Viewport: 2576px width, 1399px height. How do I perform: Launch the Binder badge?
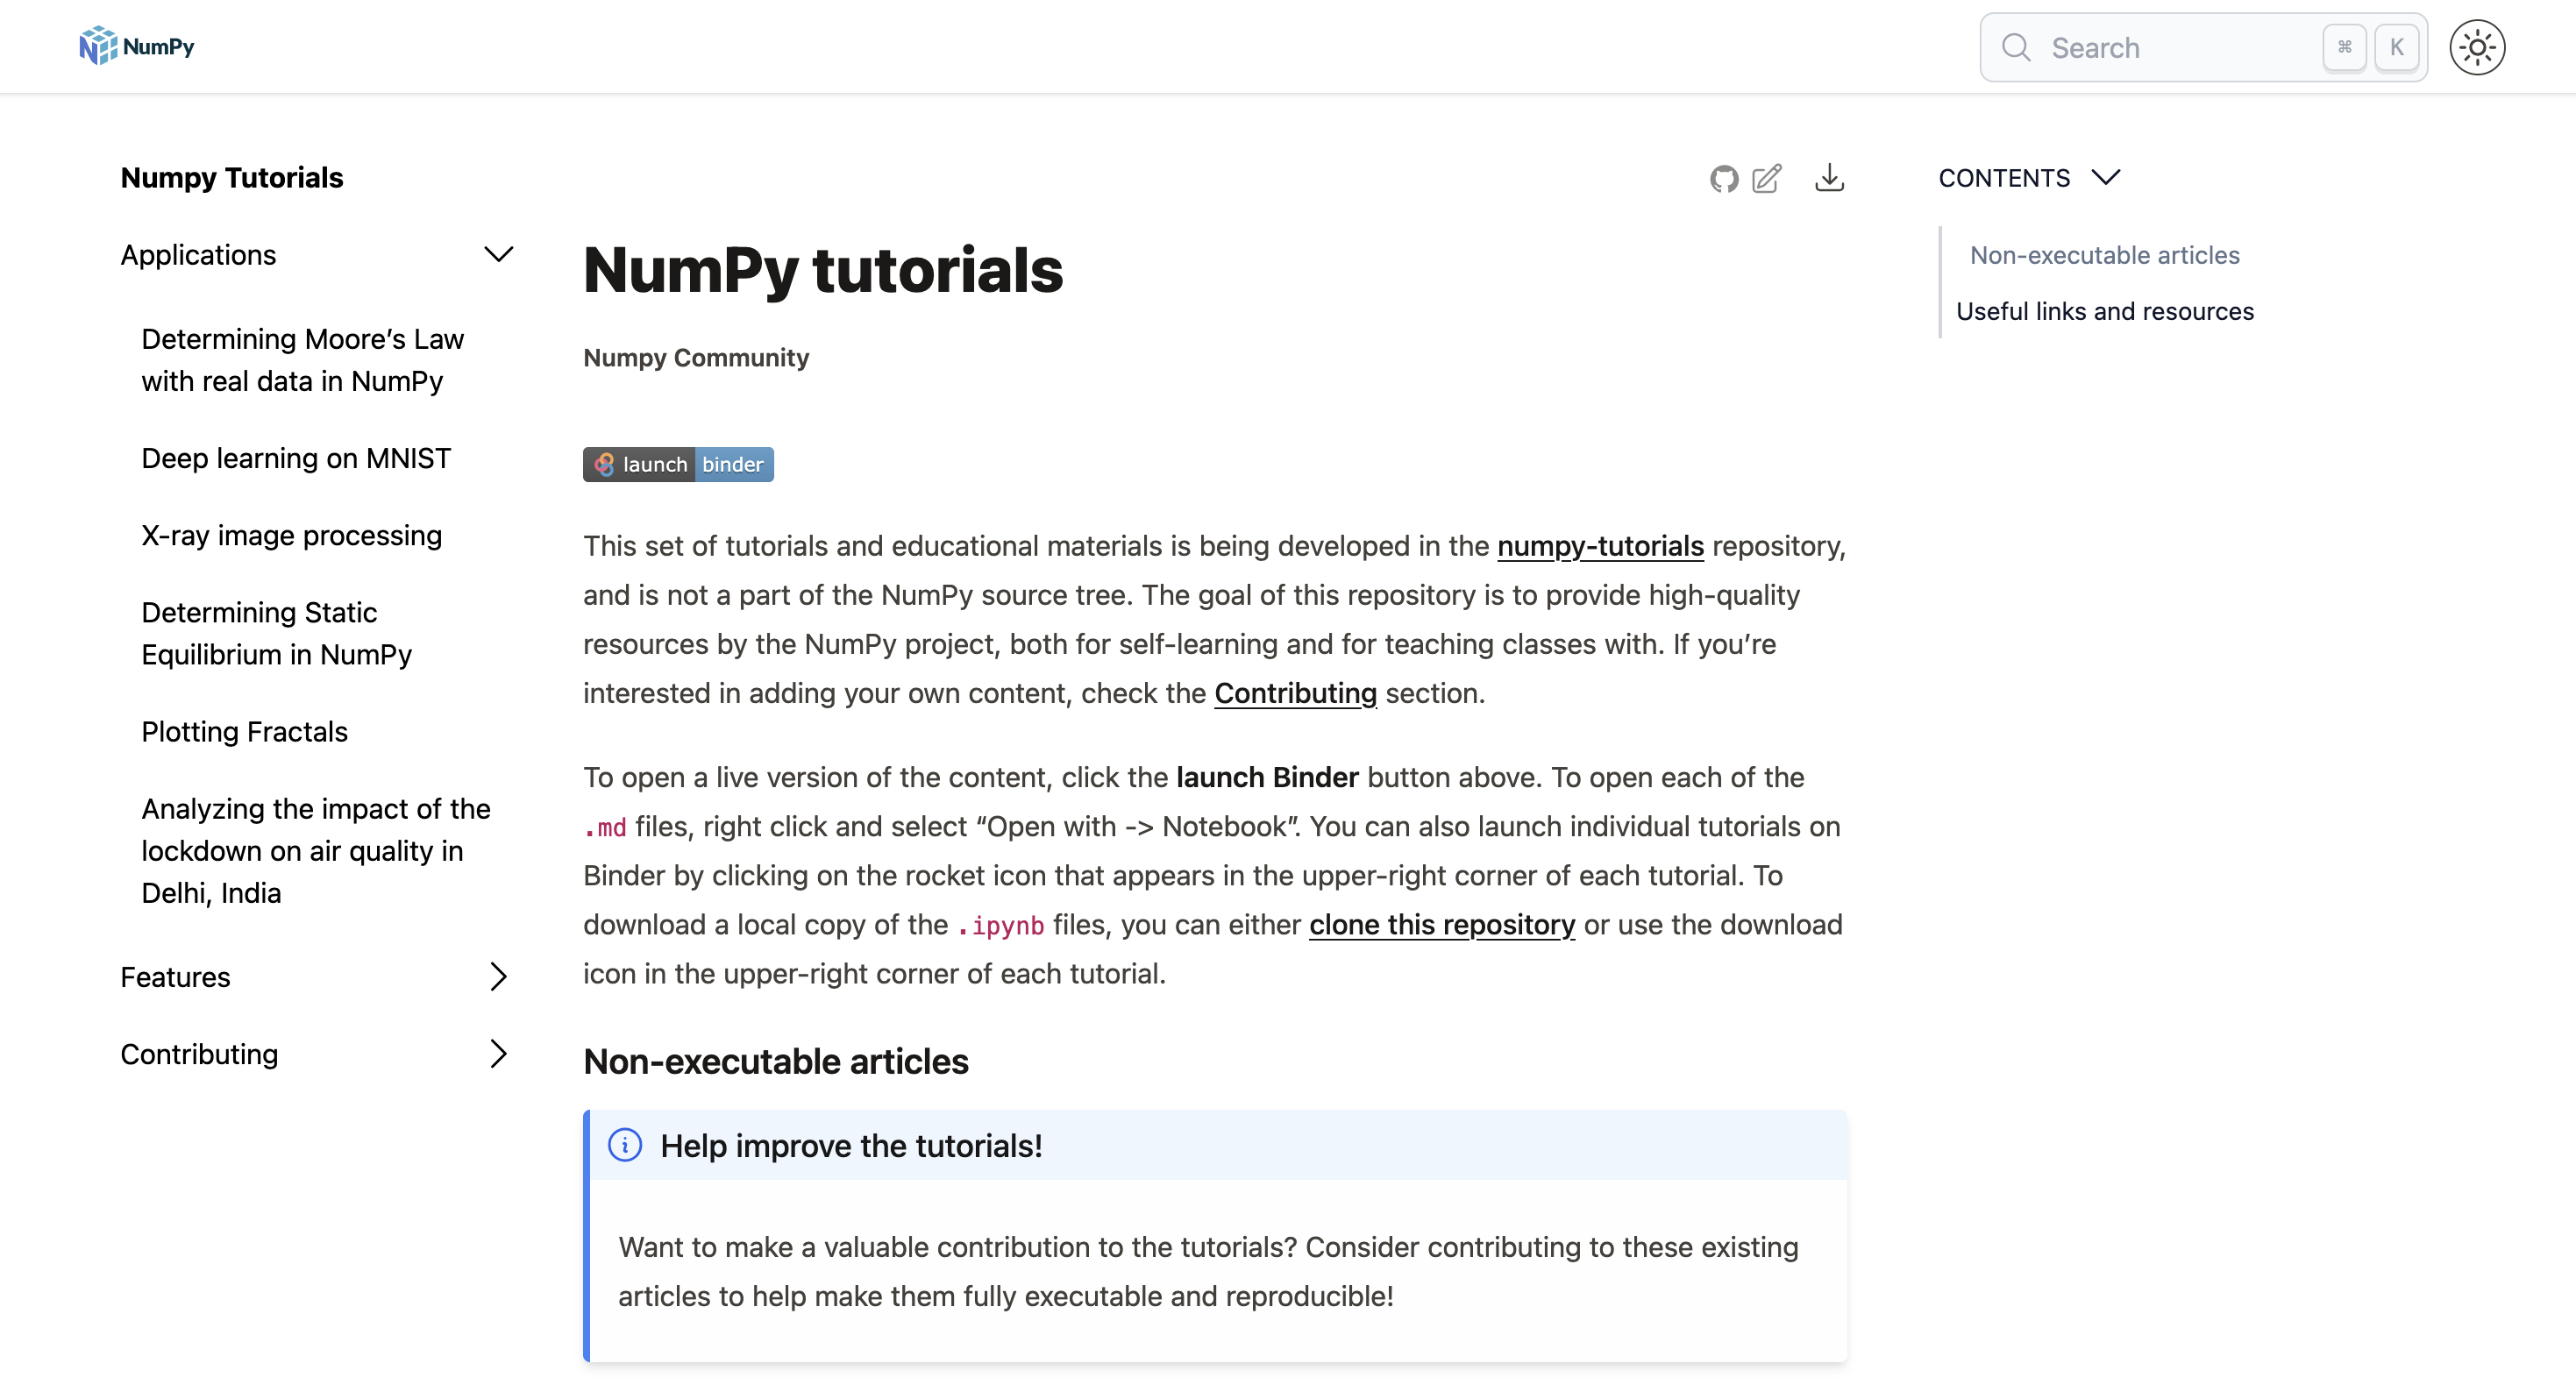coord(677,464)
